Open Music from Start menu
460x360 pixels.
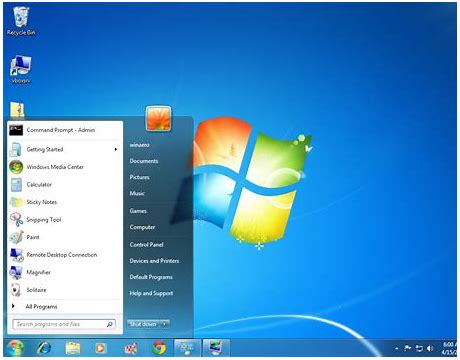click(137, 193)
